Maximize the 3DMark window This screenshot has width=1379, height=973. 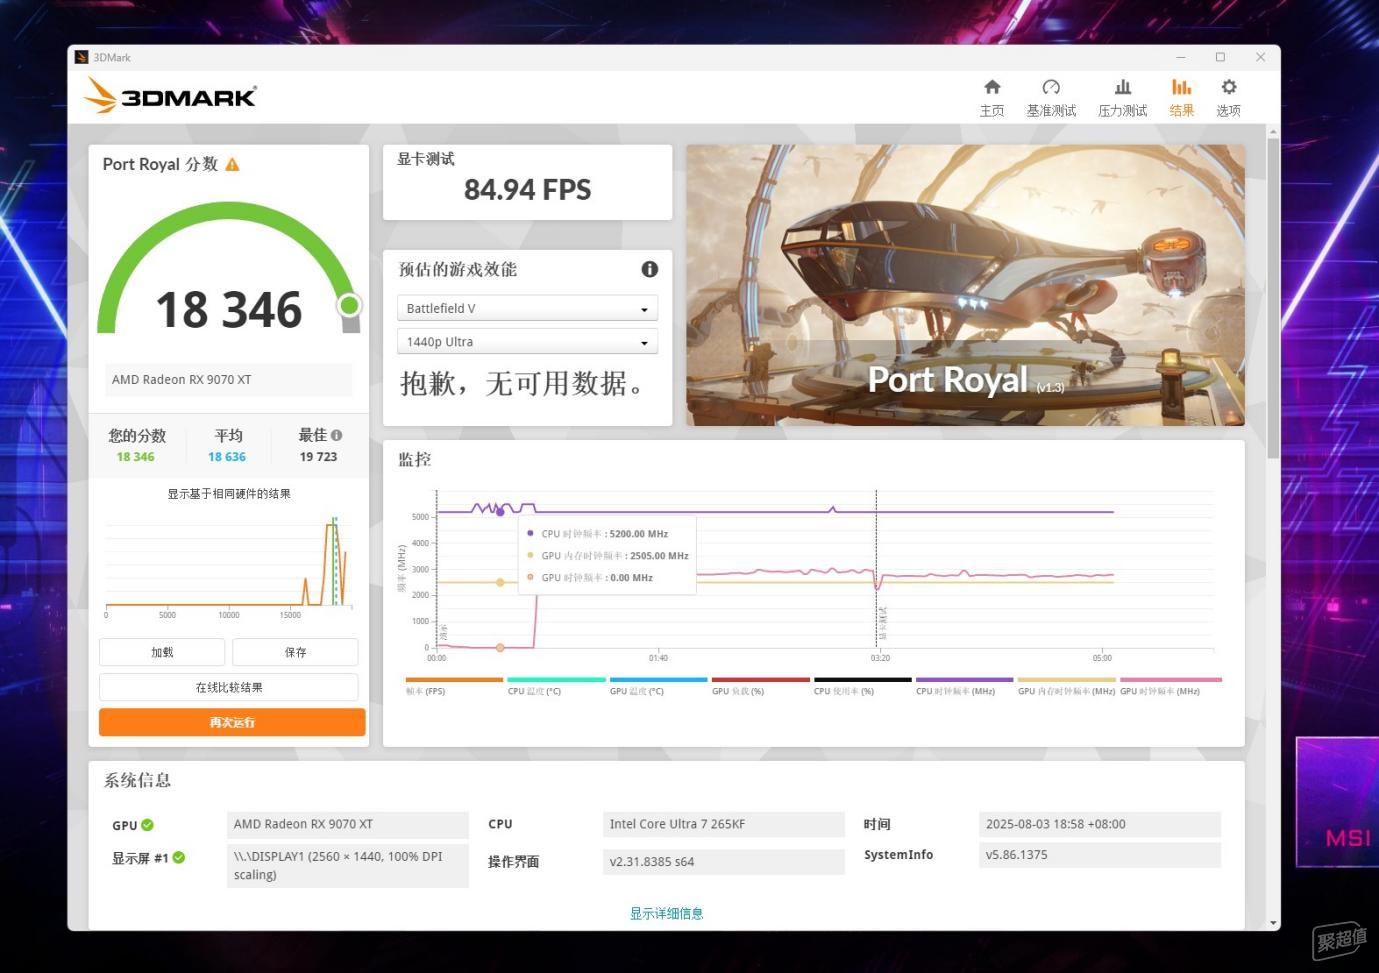pos(1220,57)
